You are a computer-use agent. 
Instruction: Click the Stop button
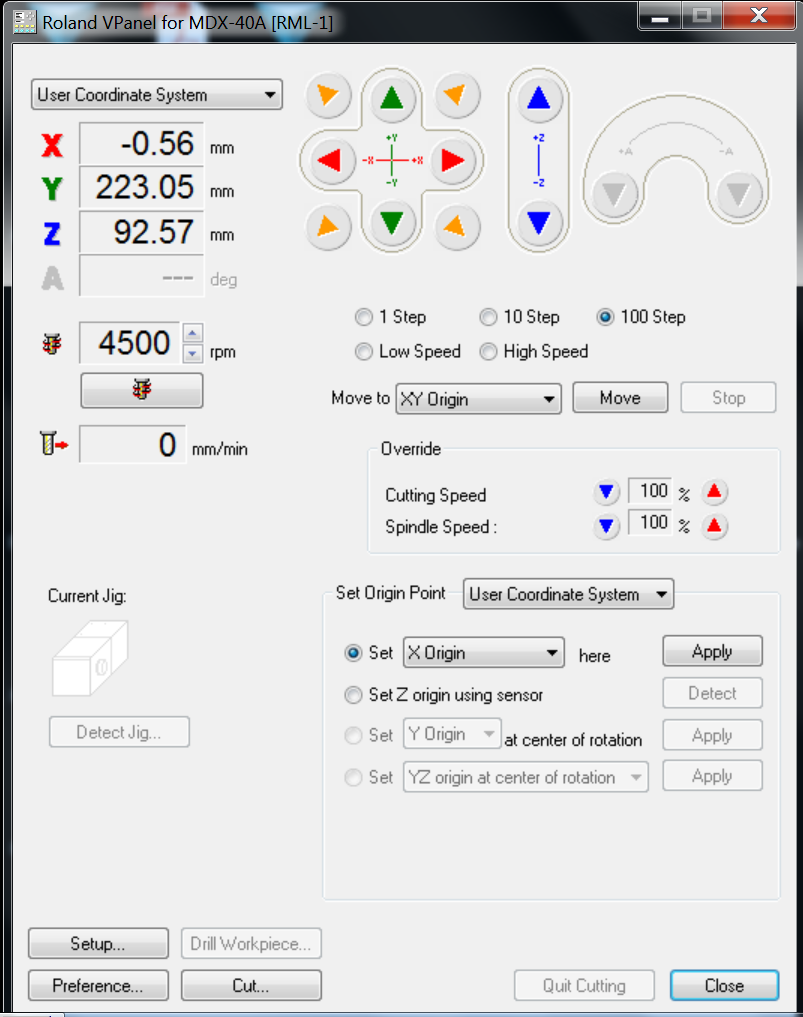[x=728, y=398]
